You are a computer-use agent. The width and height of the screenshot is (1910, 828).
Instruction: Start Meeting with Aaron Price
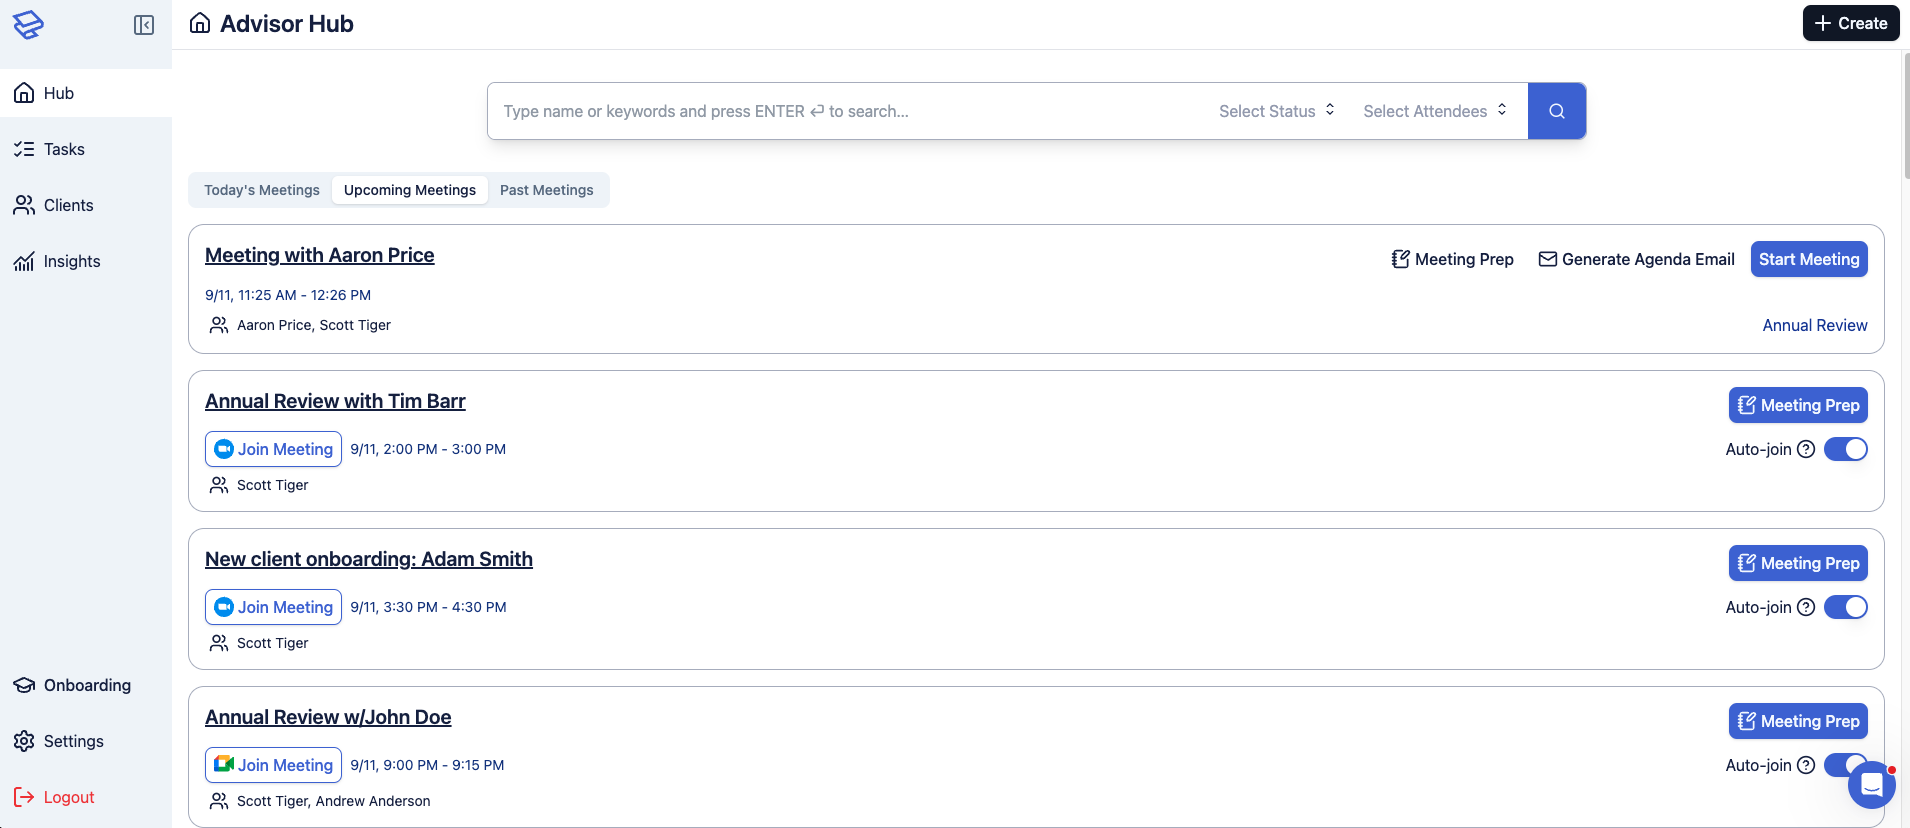(1808, 259)
